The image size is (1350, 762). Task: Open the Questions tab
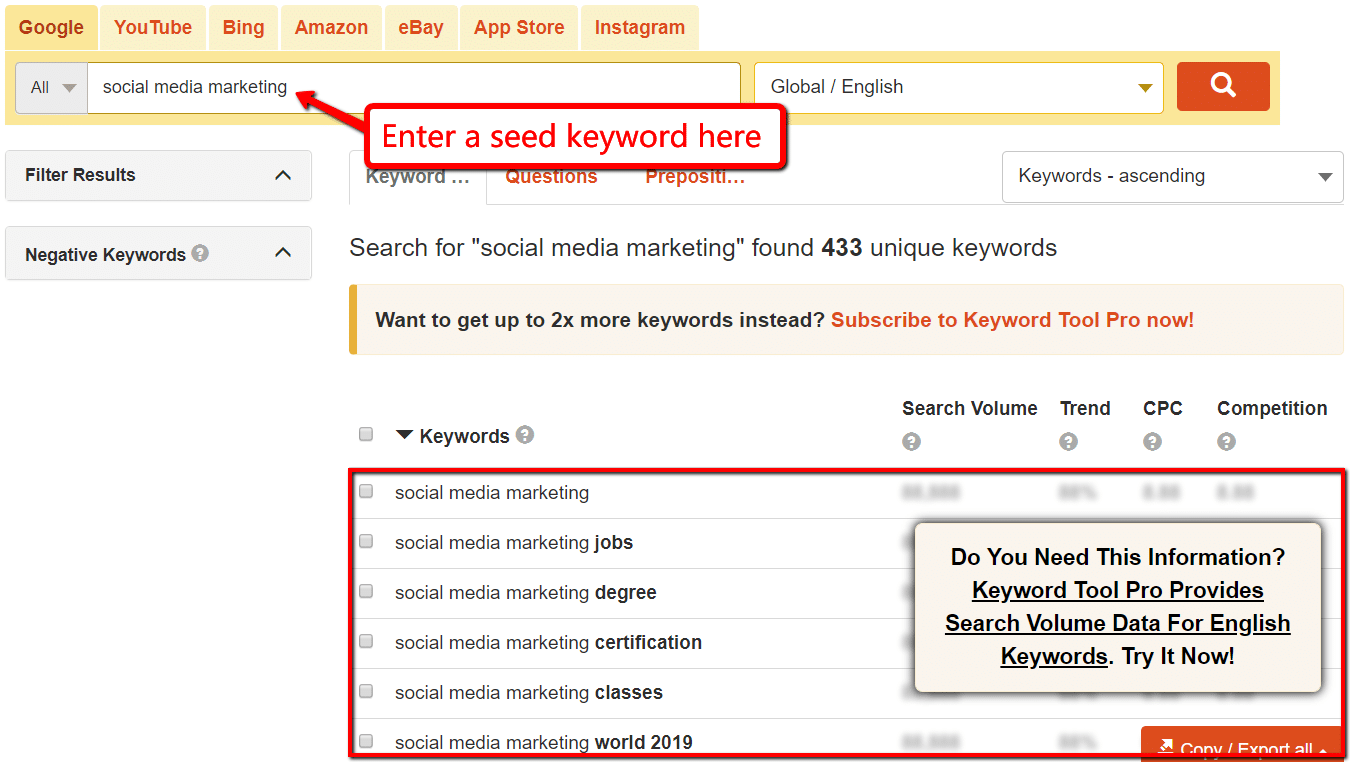pyautogui.click(x=551, y=176)
